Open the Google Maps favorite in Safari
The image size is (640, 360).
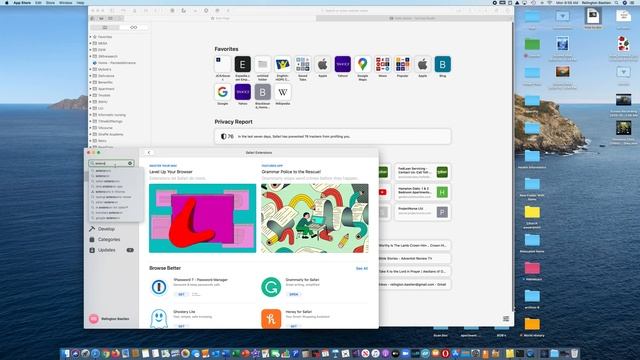coord(362,64)
